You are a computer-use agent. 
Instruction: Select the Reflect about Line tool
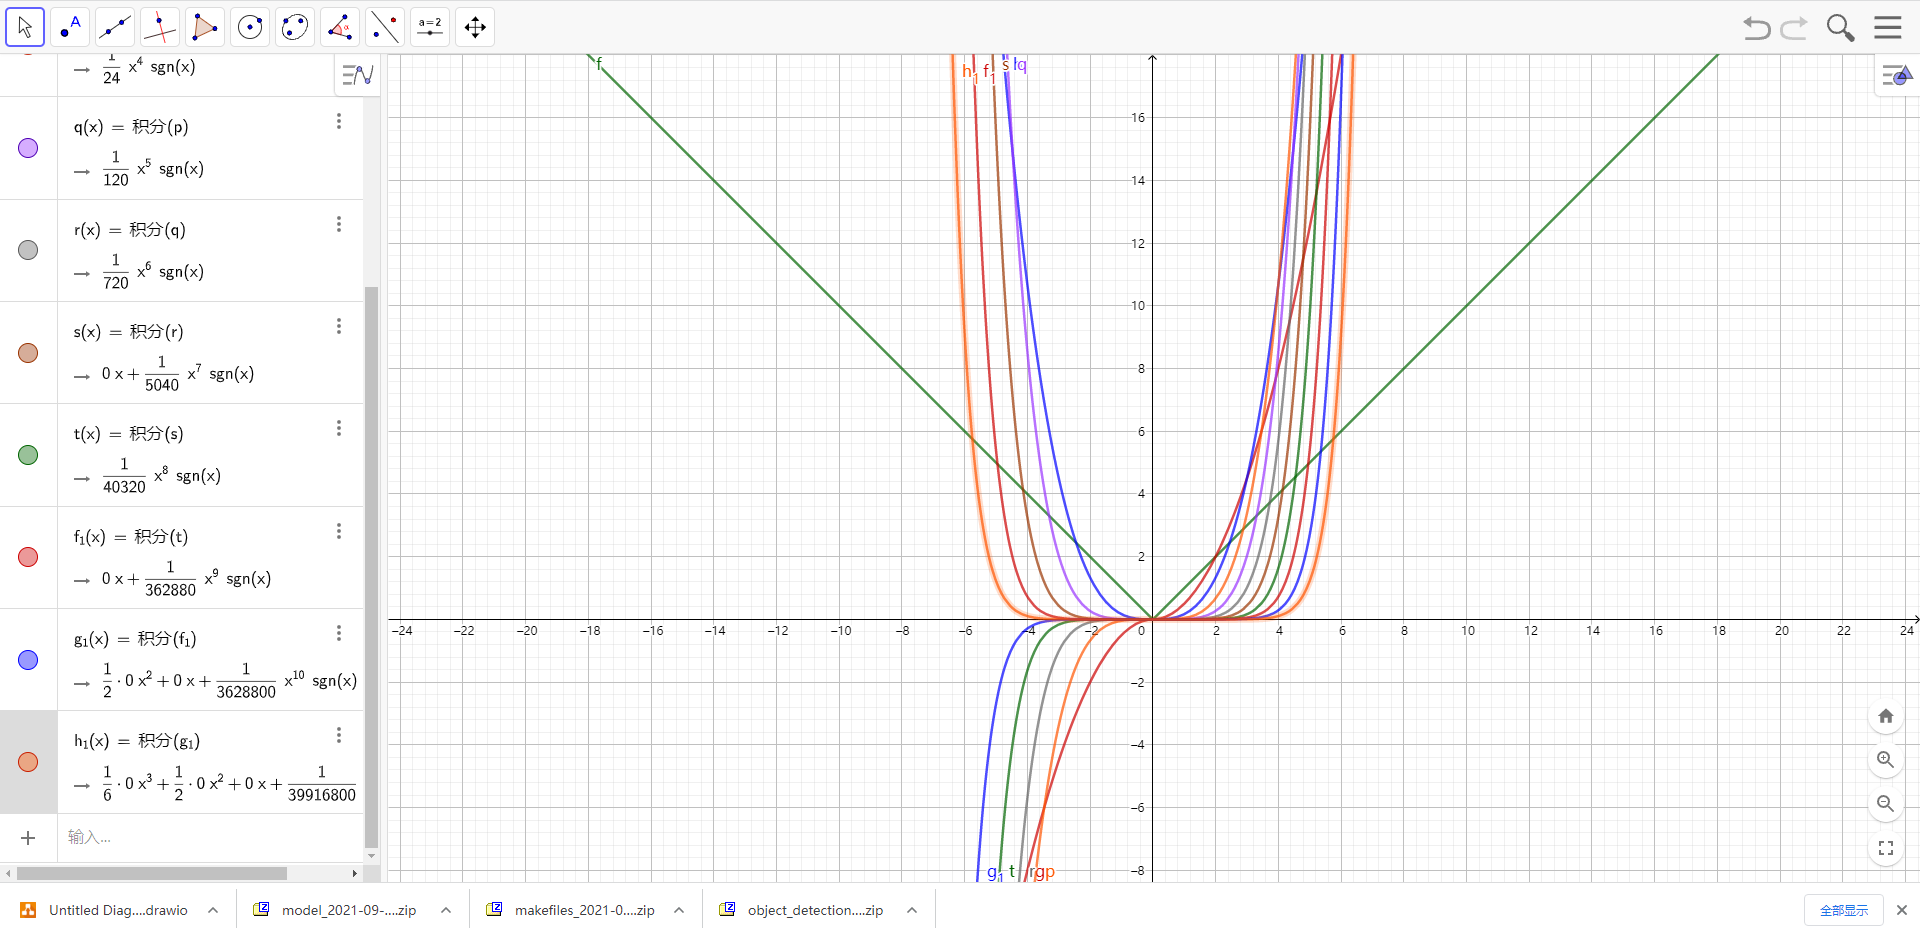[x=385, y=27]
